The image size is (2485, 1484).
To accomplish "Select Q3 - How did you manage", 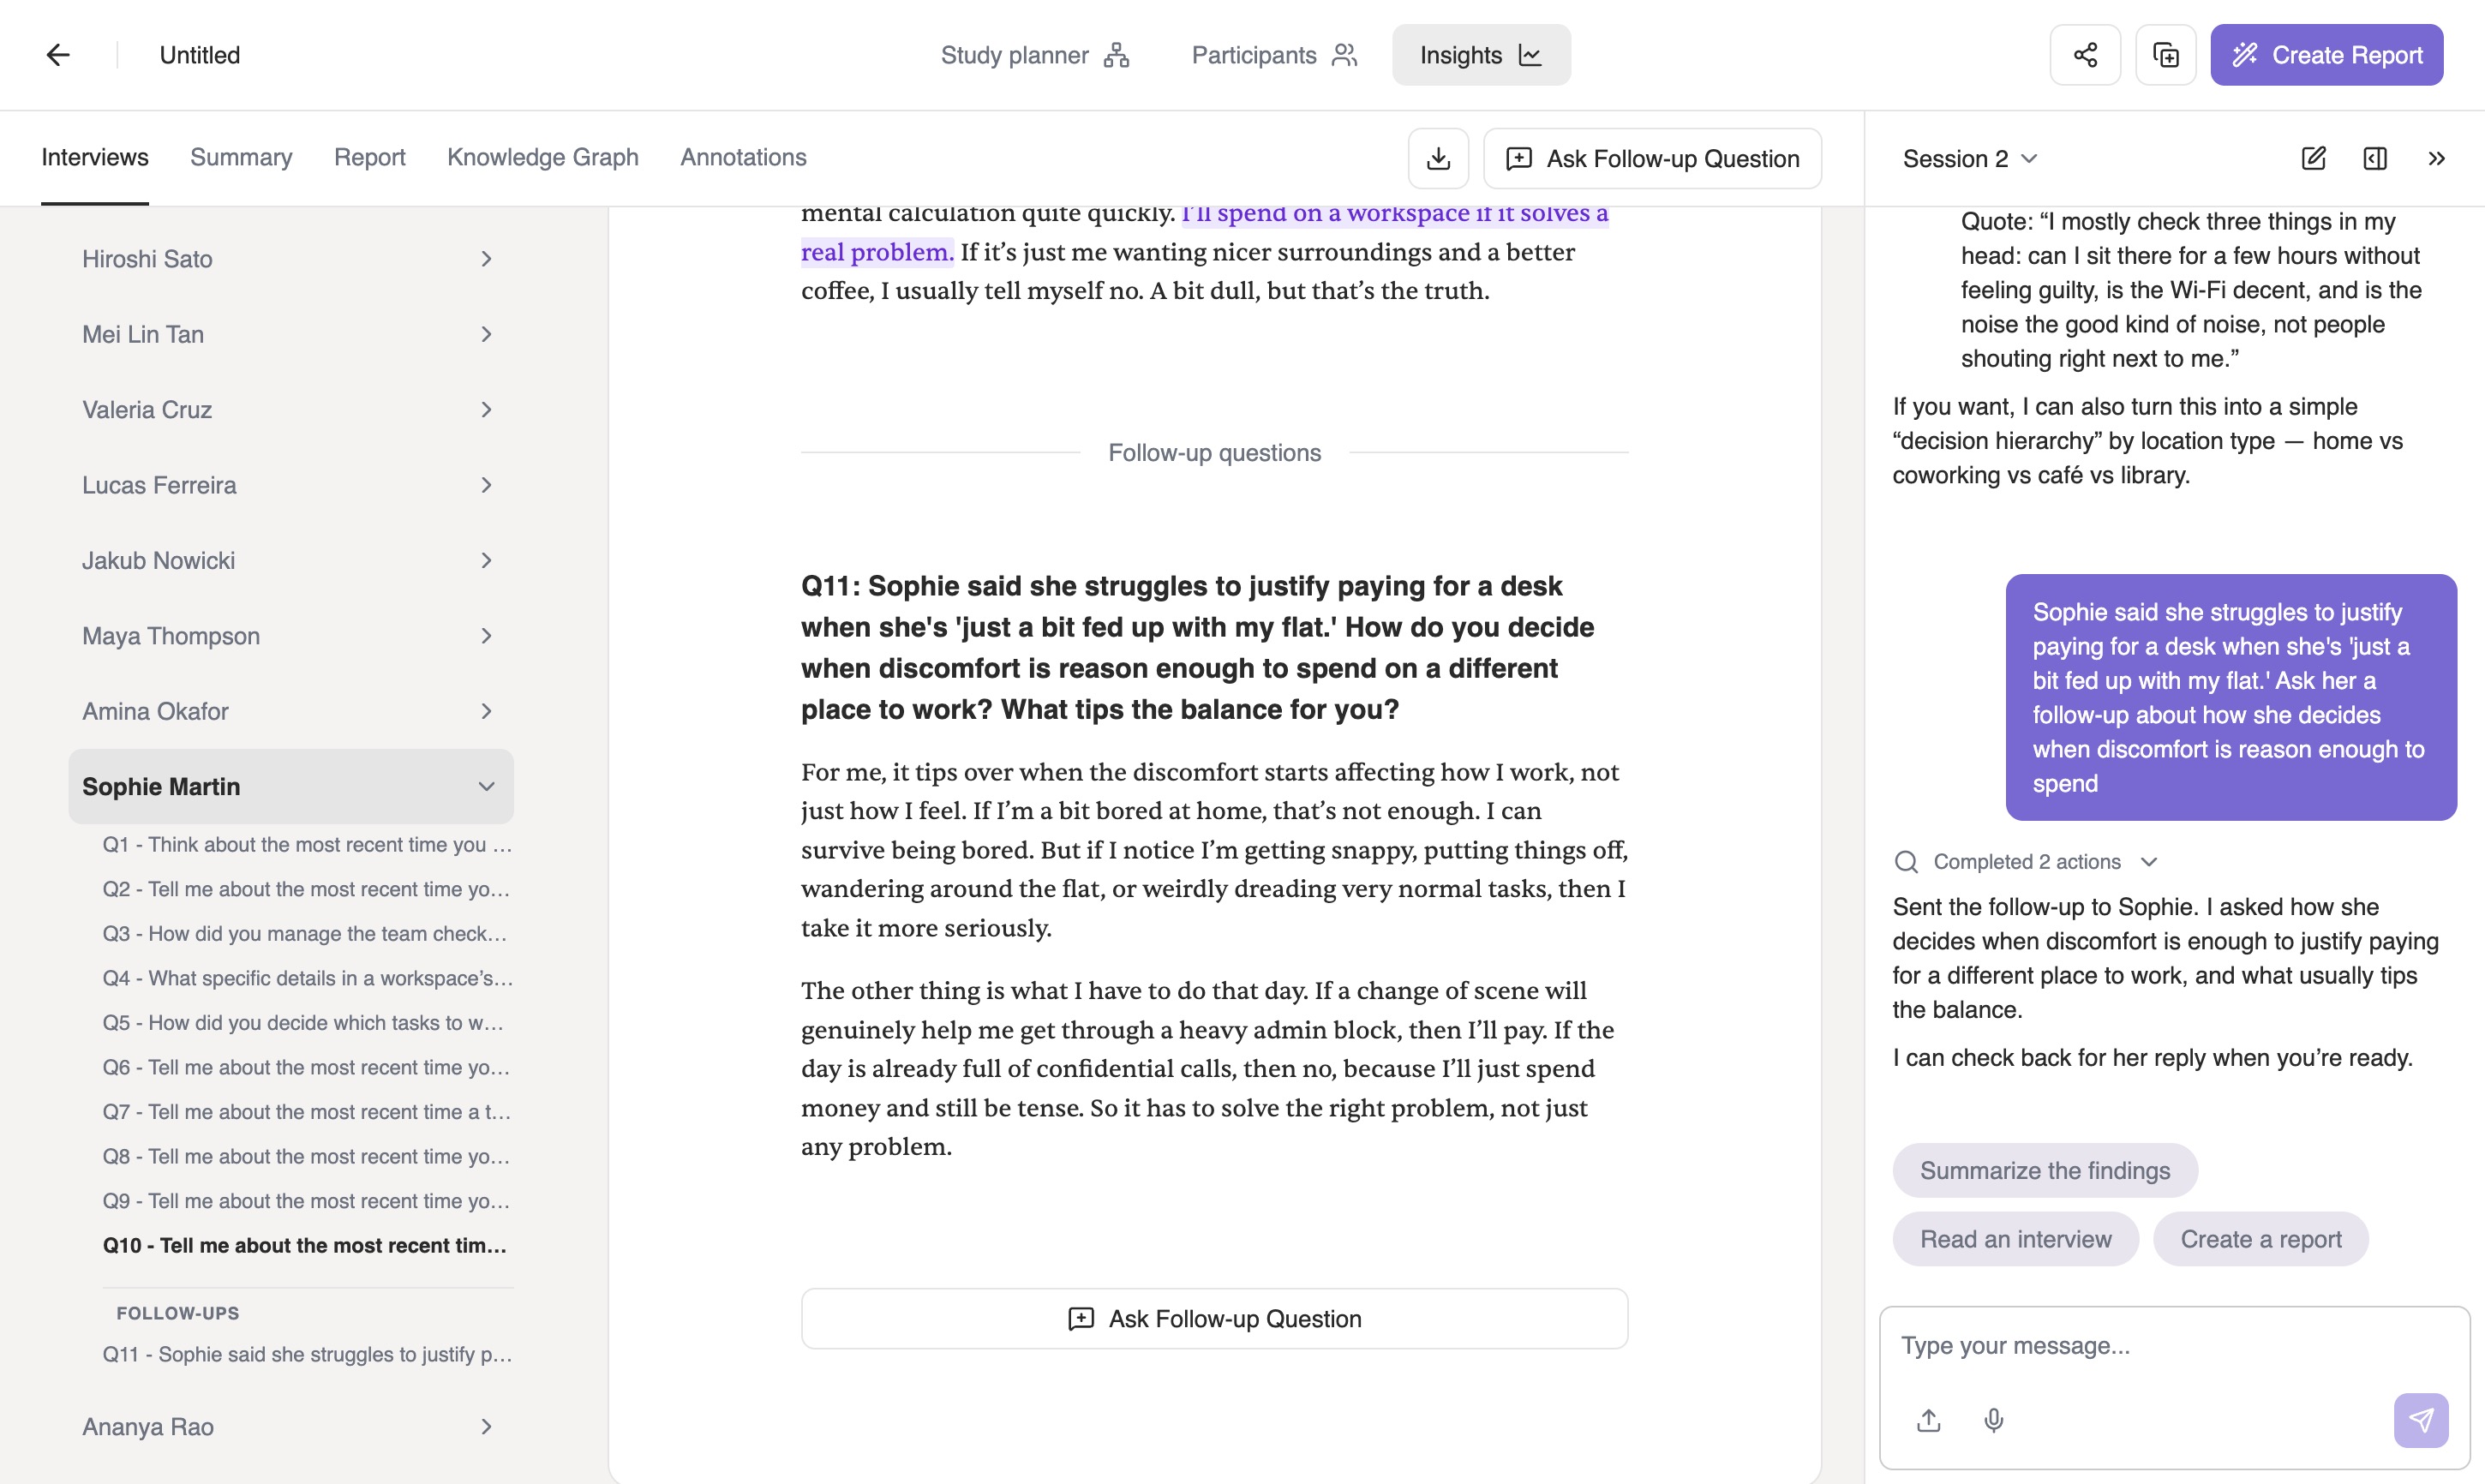I will pyautogui.click(x=307, y=933).
